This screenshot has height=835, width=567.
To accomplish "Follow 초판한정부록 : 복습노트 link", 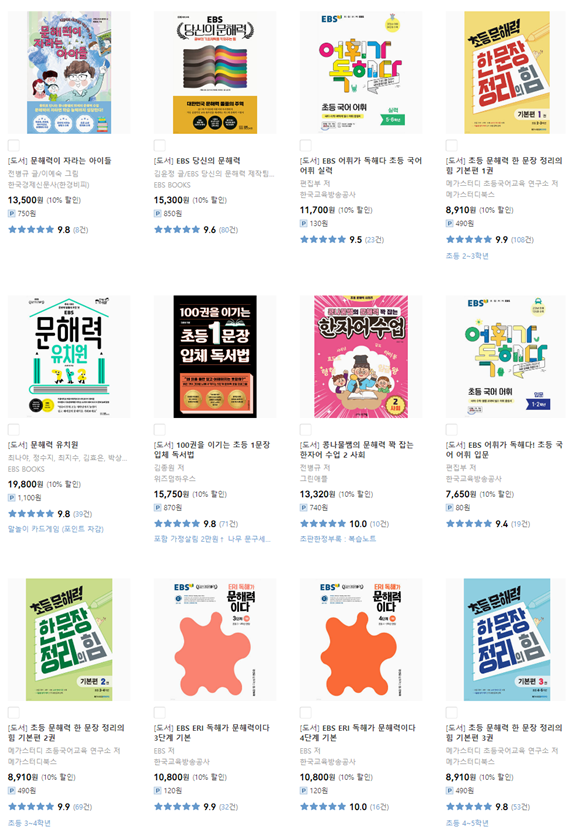I will 338,539.
